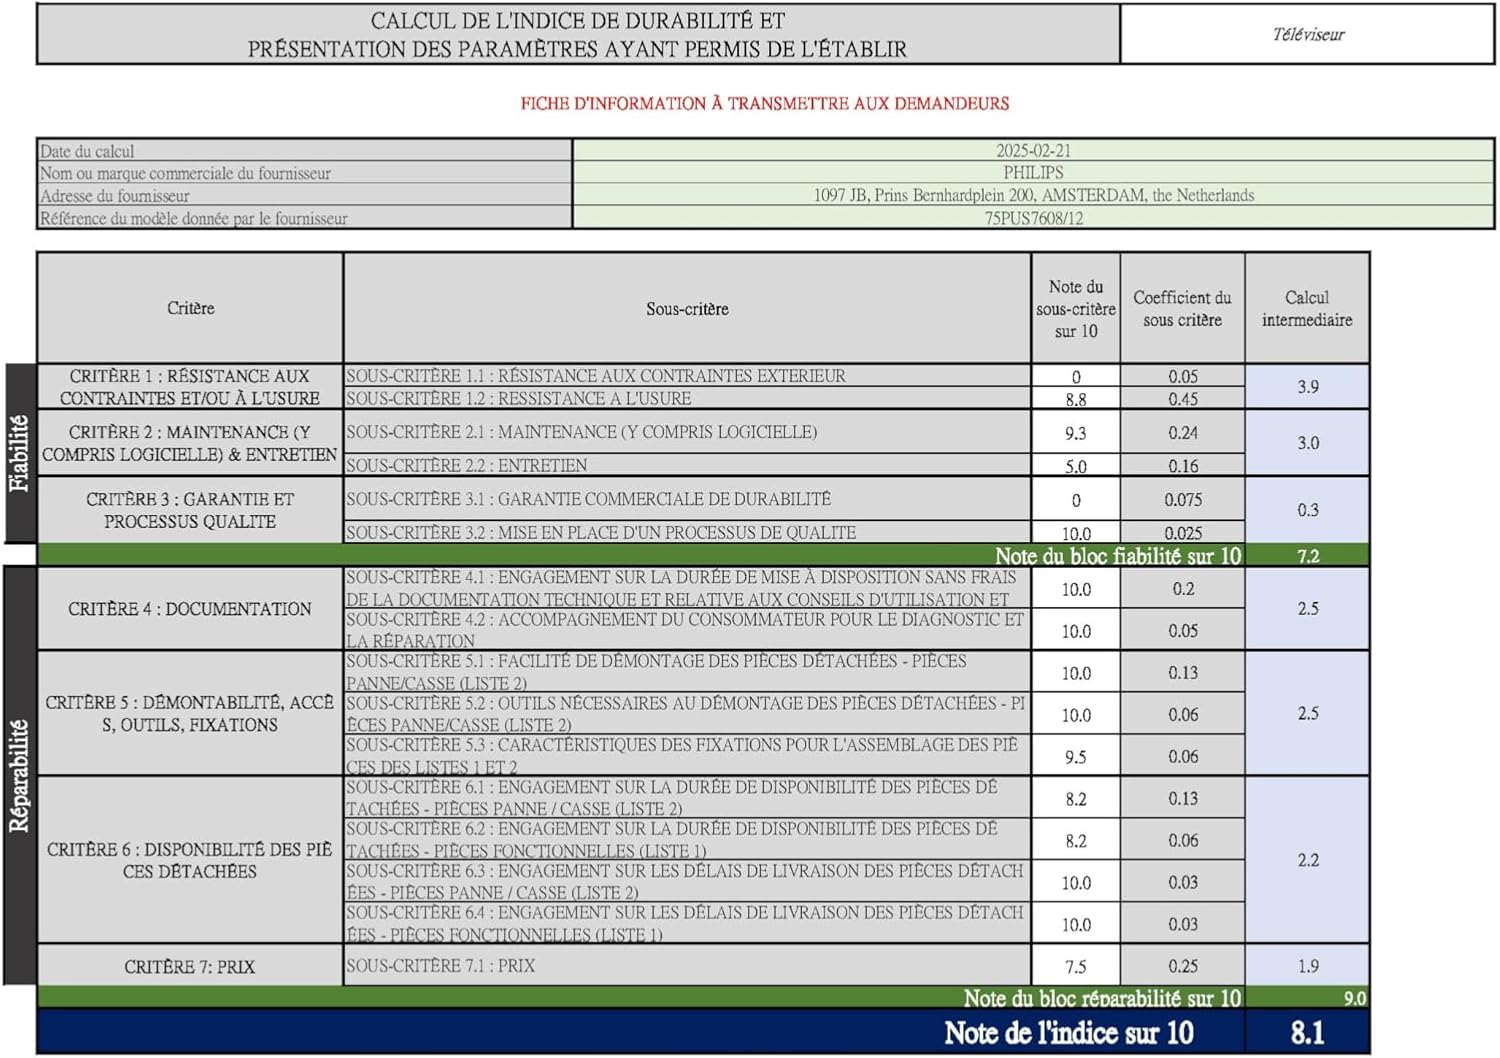Click the supplier name cell showing PHILIPS
Image resolution: width=1500 pixels, height=1058 pixels.
(1033, 173)
